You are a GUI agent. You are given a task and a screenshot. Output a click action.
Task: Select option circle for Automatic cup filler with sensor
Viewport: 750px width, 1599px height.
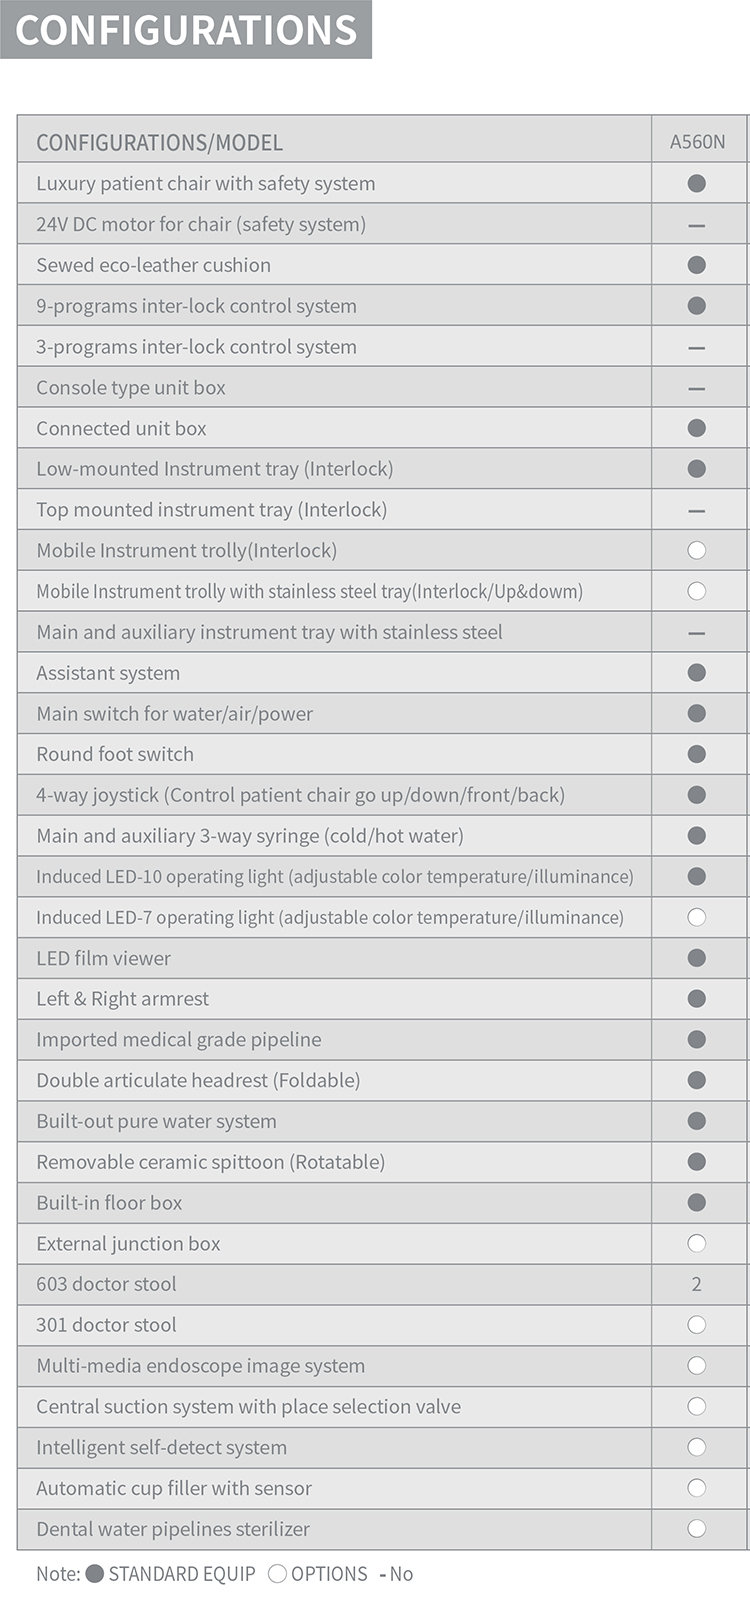point(697,1488)
